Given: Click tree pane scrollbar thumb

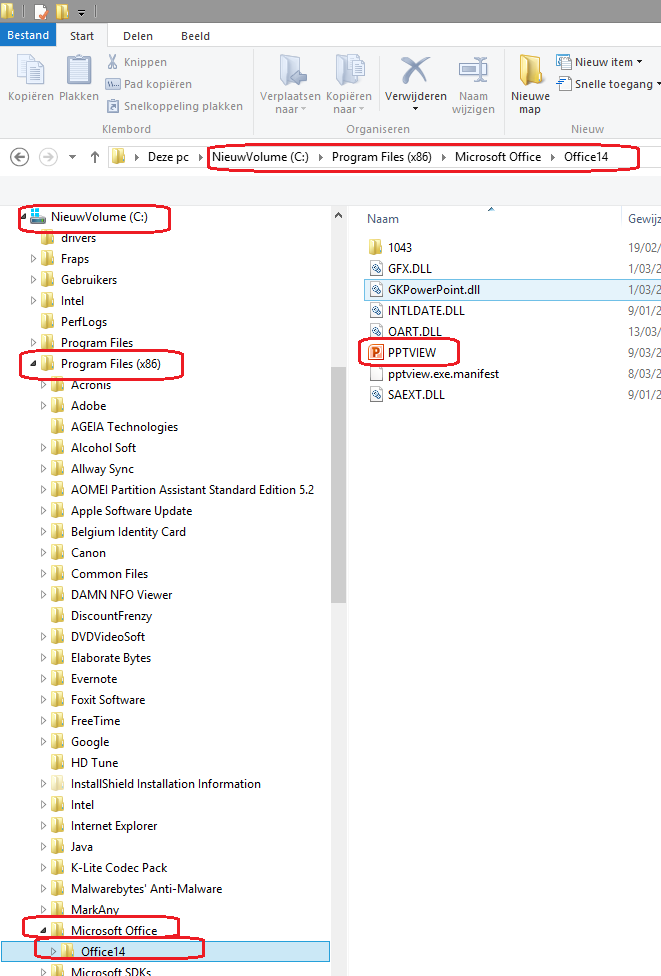Looking at the screenshot, I should [x=338, y=484].
